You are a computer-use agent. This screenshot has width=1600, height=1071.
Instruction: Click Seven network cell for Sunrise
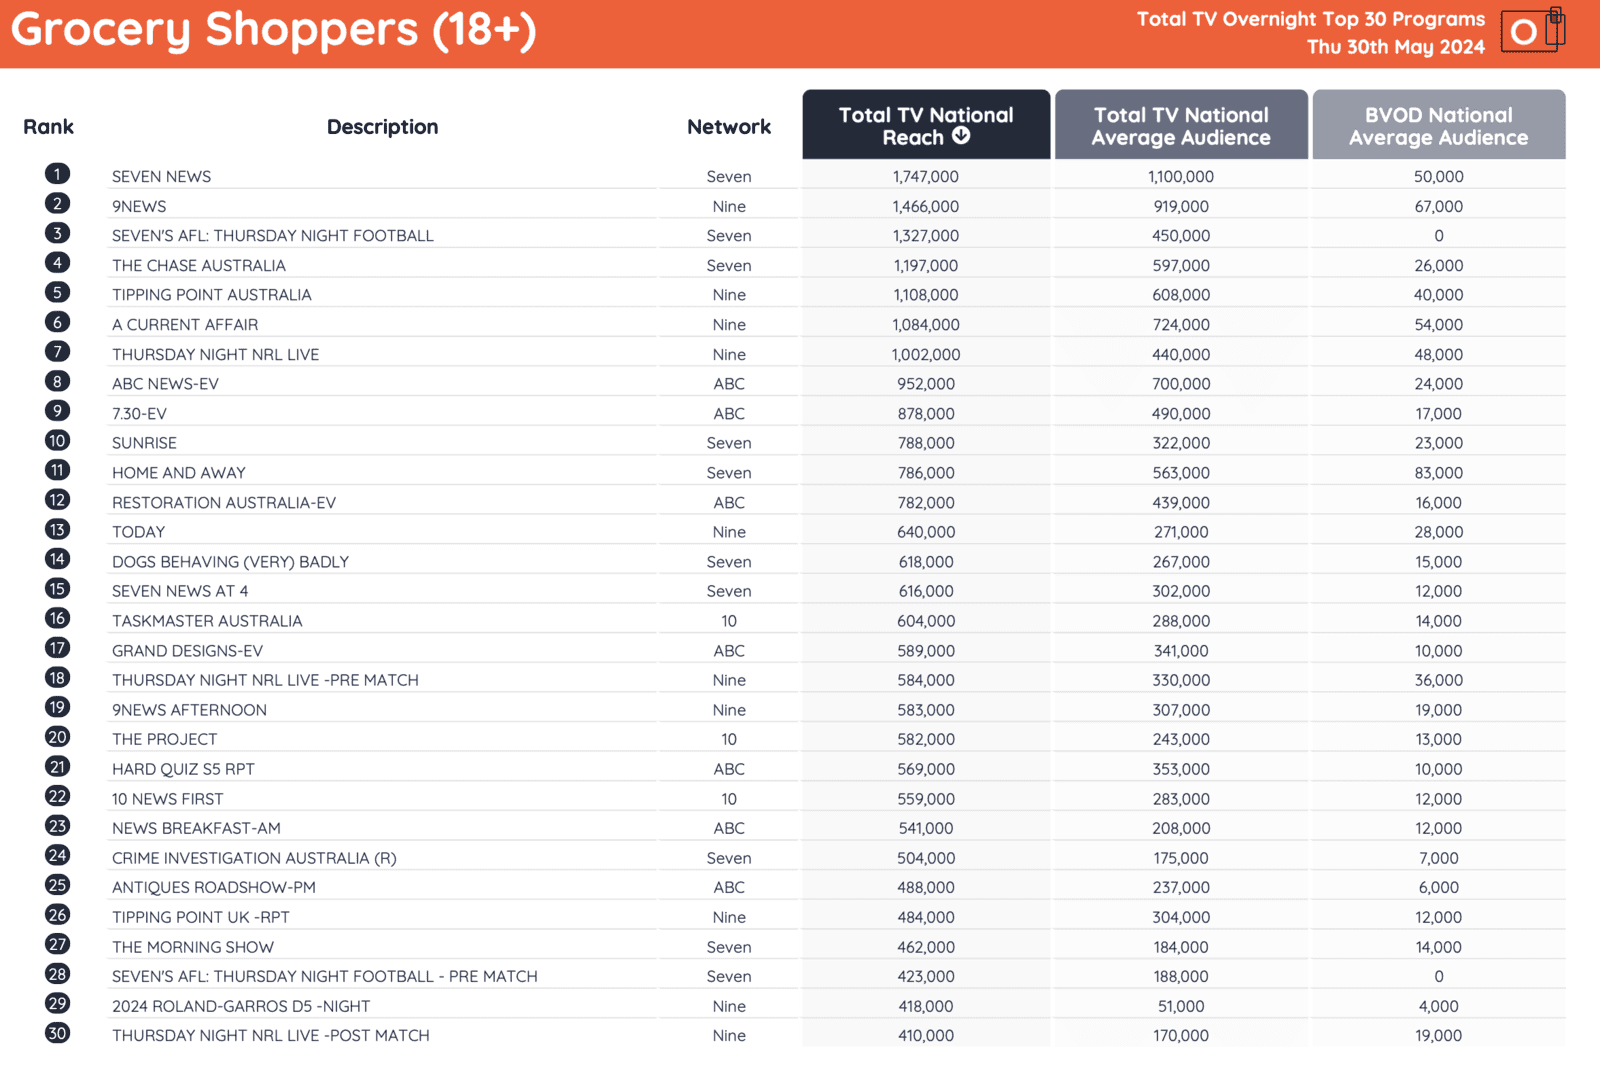729,443
